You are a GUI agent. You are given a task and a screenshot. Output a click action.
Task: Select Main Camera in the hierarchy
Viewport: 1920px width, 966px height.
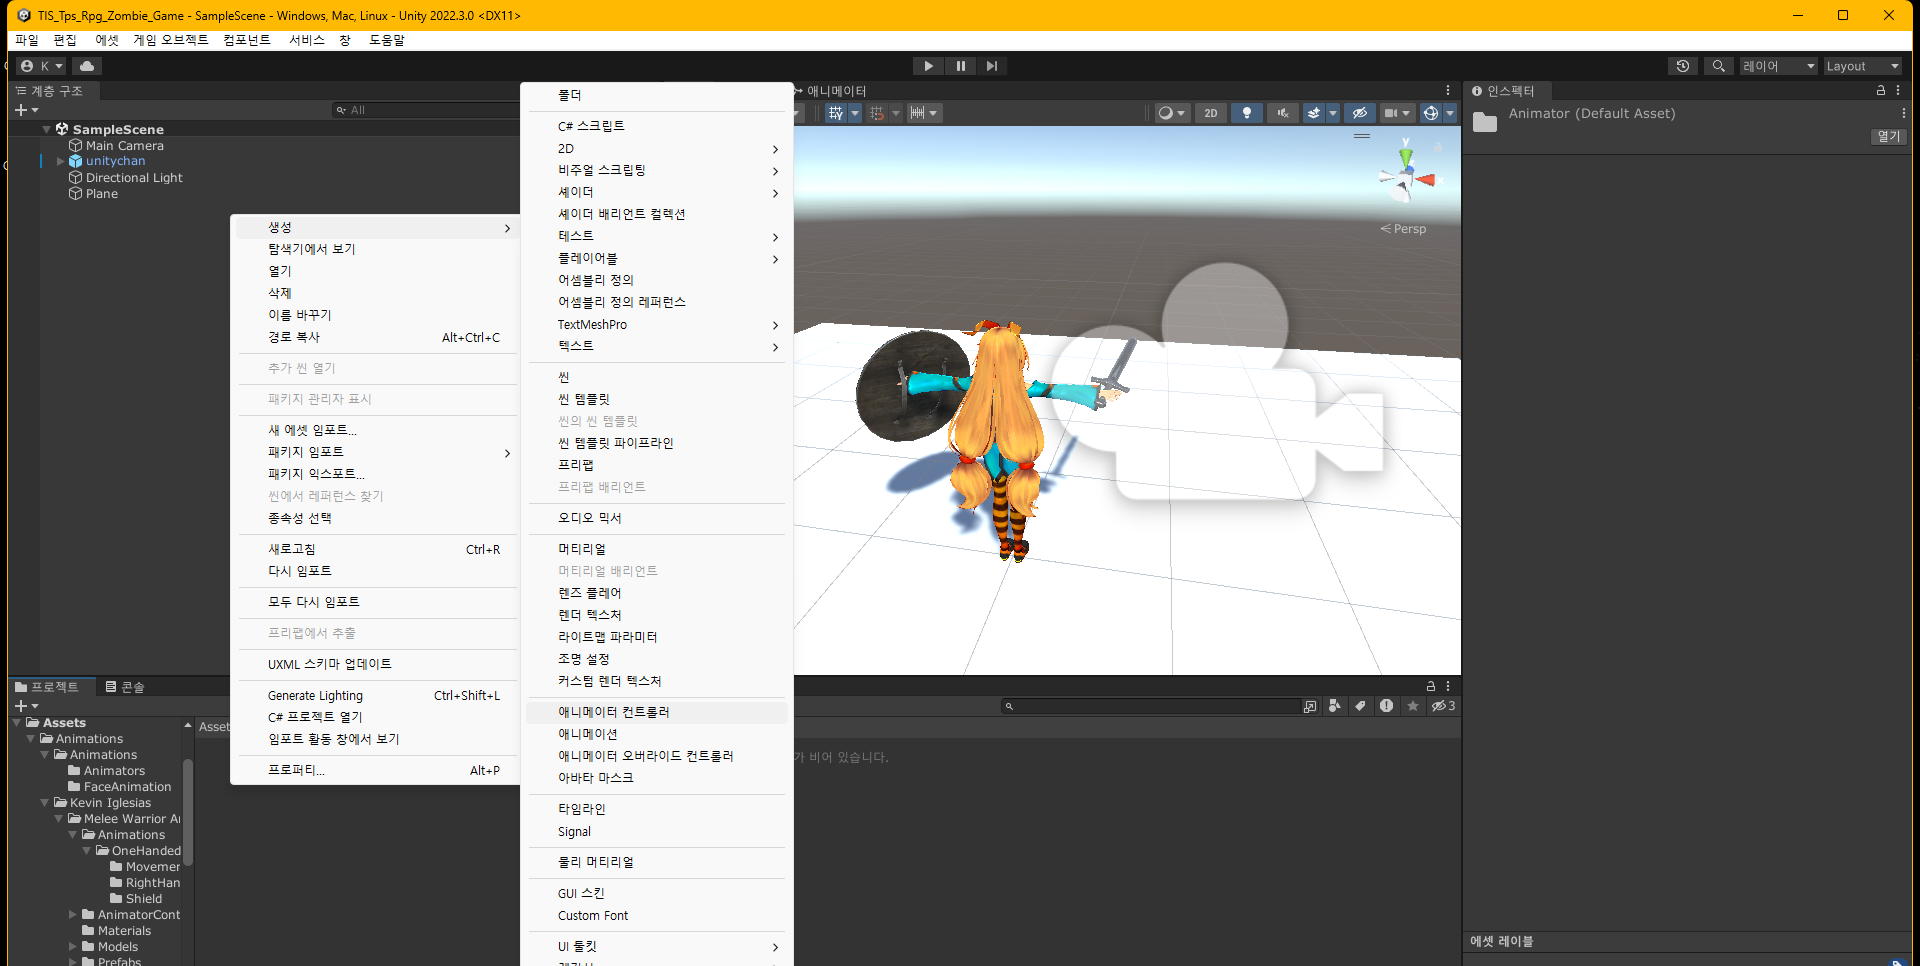[124, 146]
